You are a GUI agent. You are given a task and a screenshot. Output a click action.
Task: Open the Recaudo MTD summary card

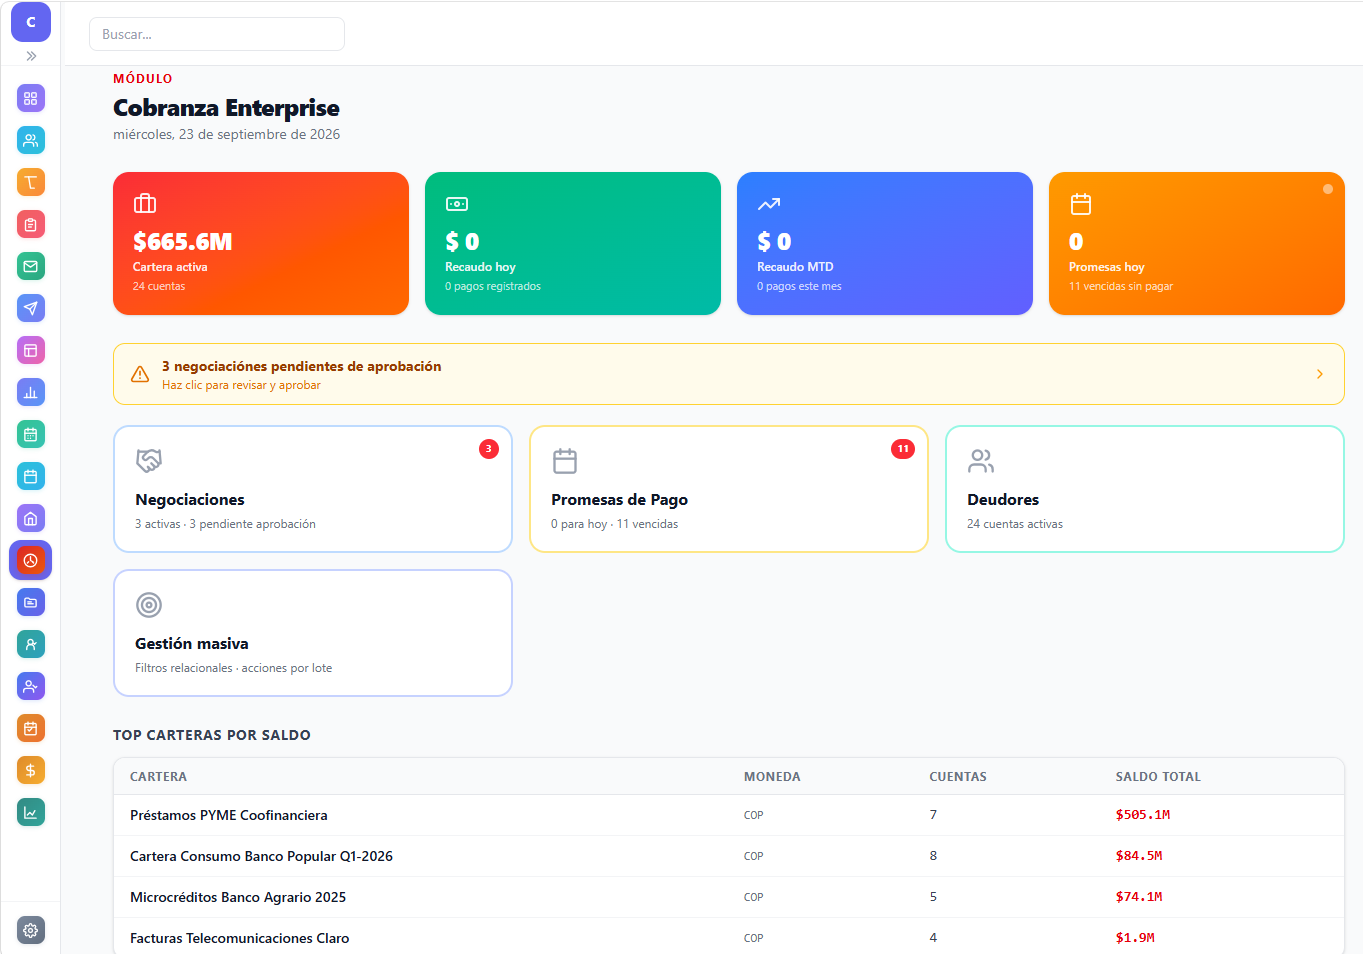pos(885,243)
